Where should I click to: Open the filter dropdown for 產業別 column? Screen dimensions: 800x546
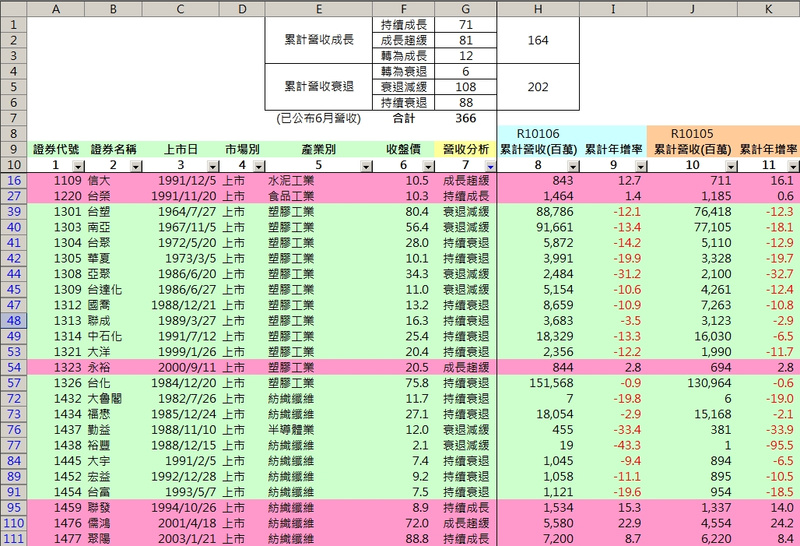point(366,166)
